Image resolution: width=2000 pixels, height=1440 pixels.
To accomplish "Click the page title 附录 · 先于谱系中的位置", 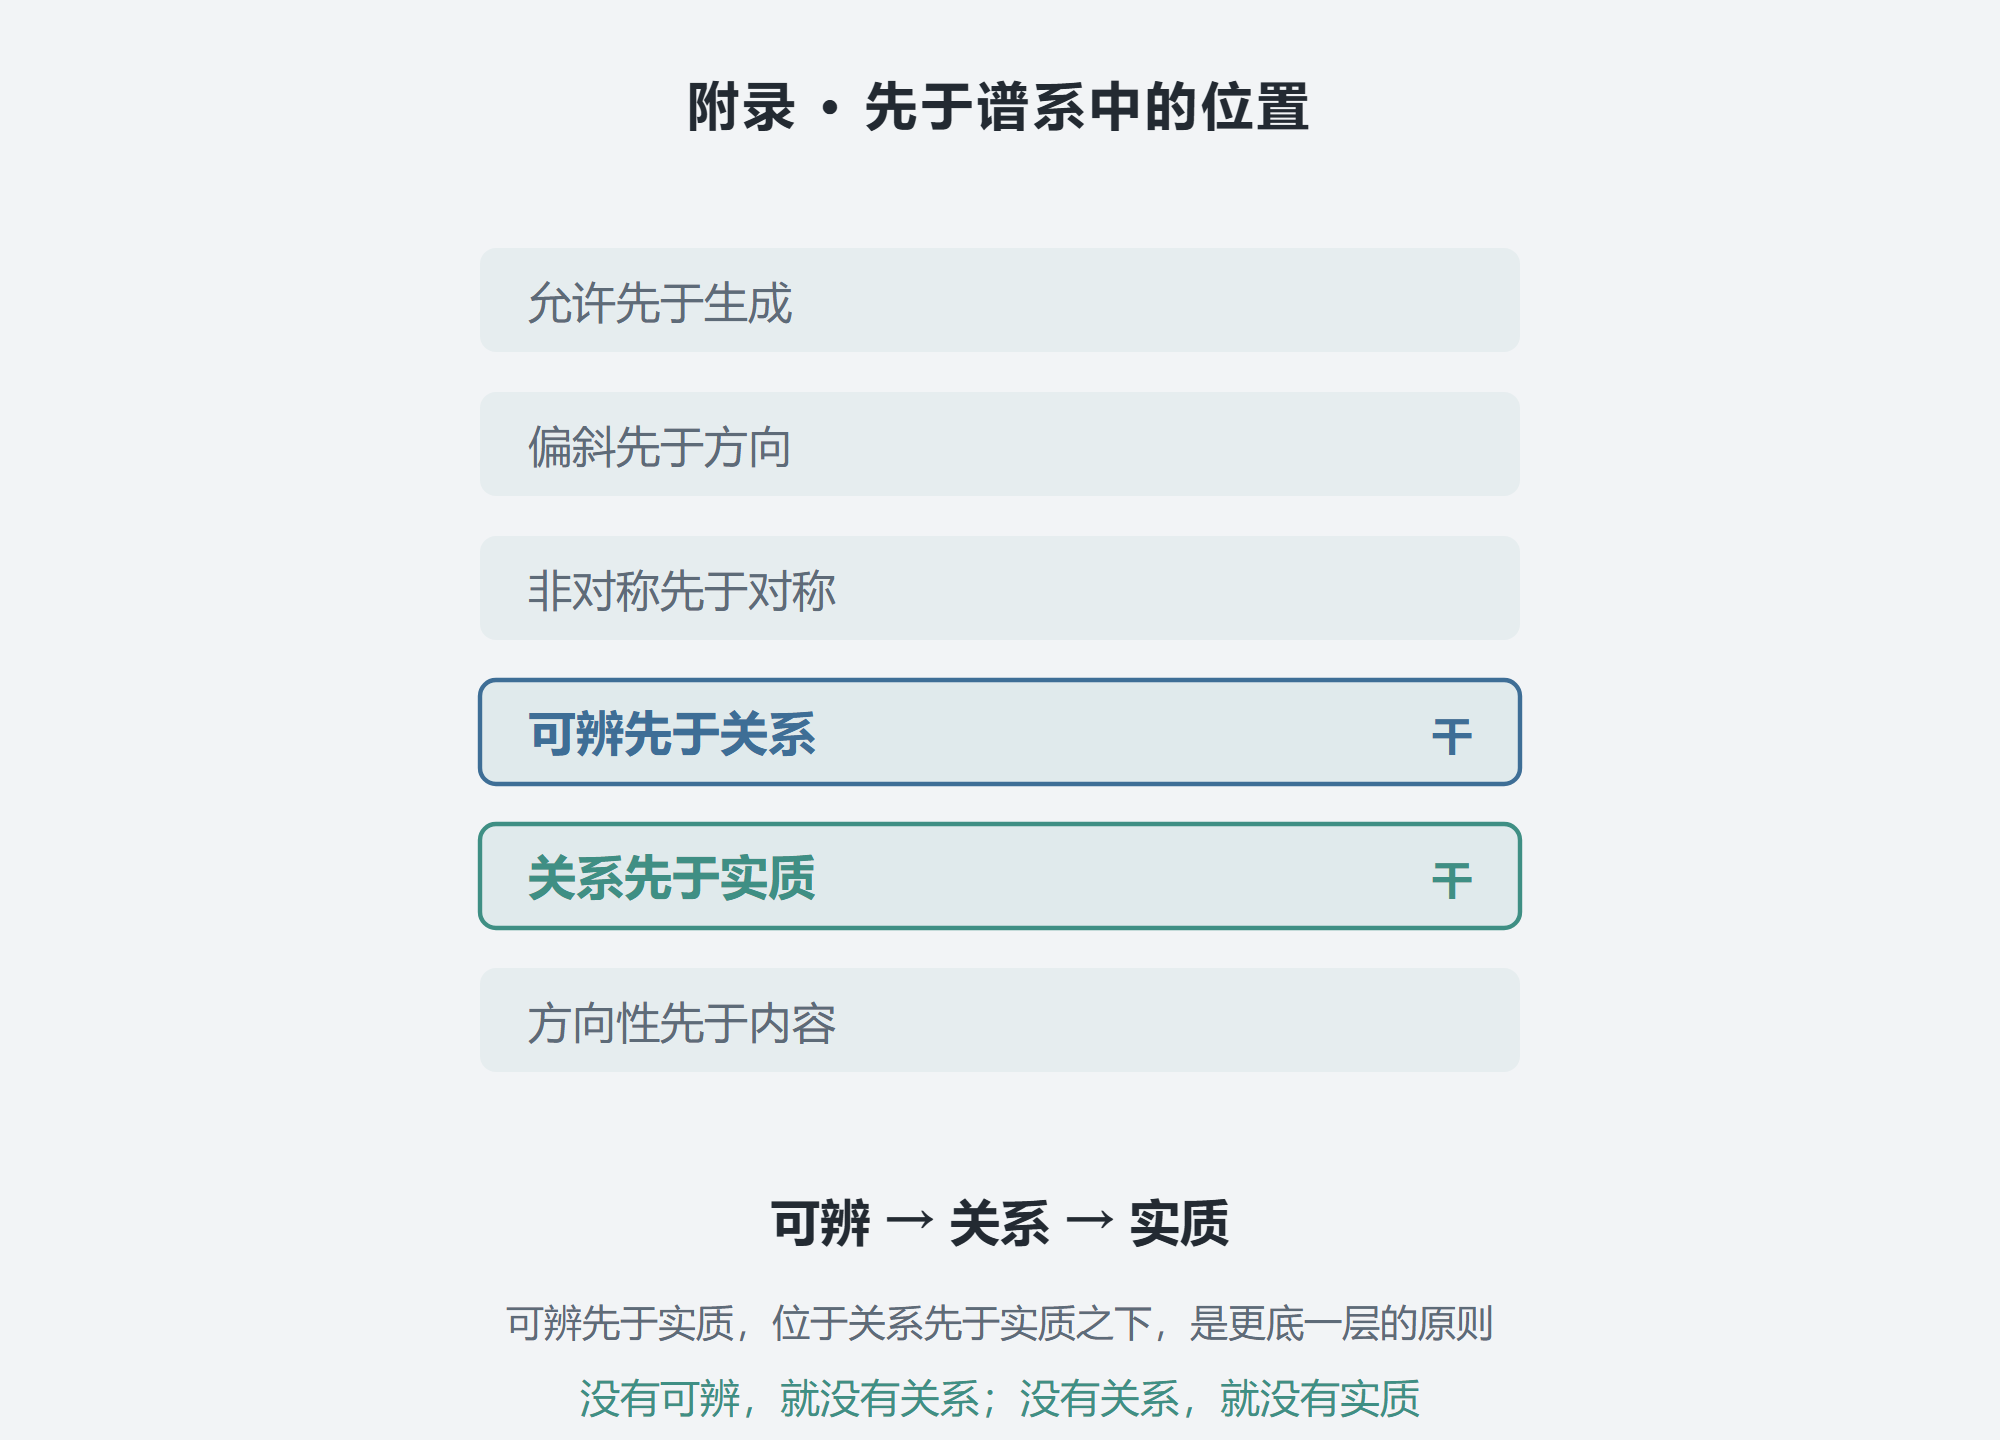I will tap(998, 107).
